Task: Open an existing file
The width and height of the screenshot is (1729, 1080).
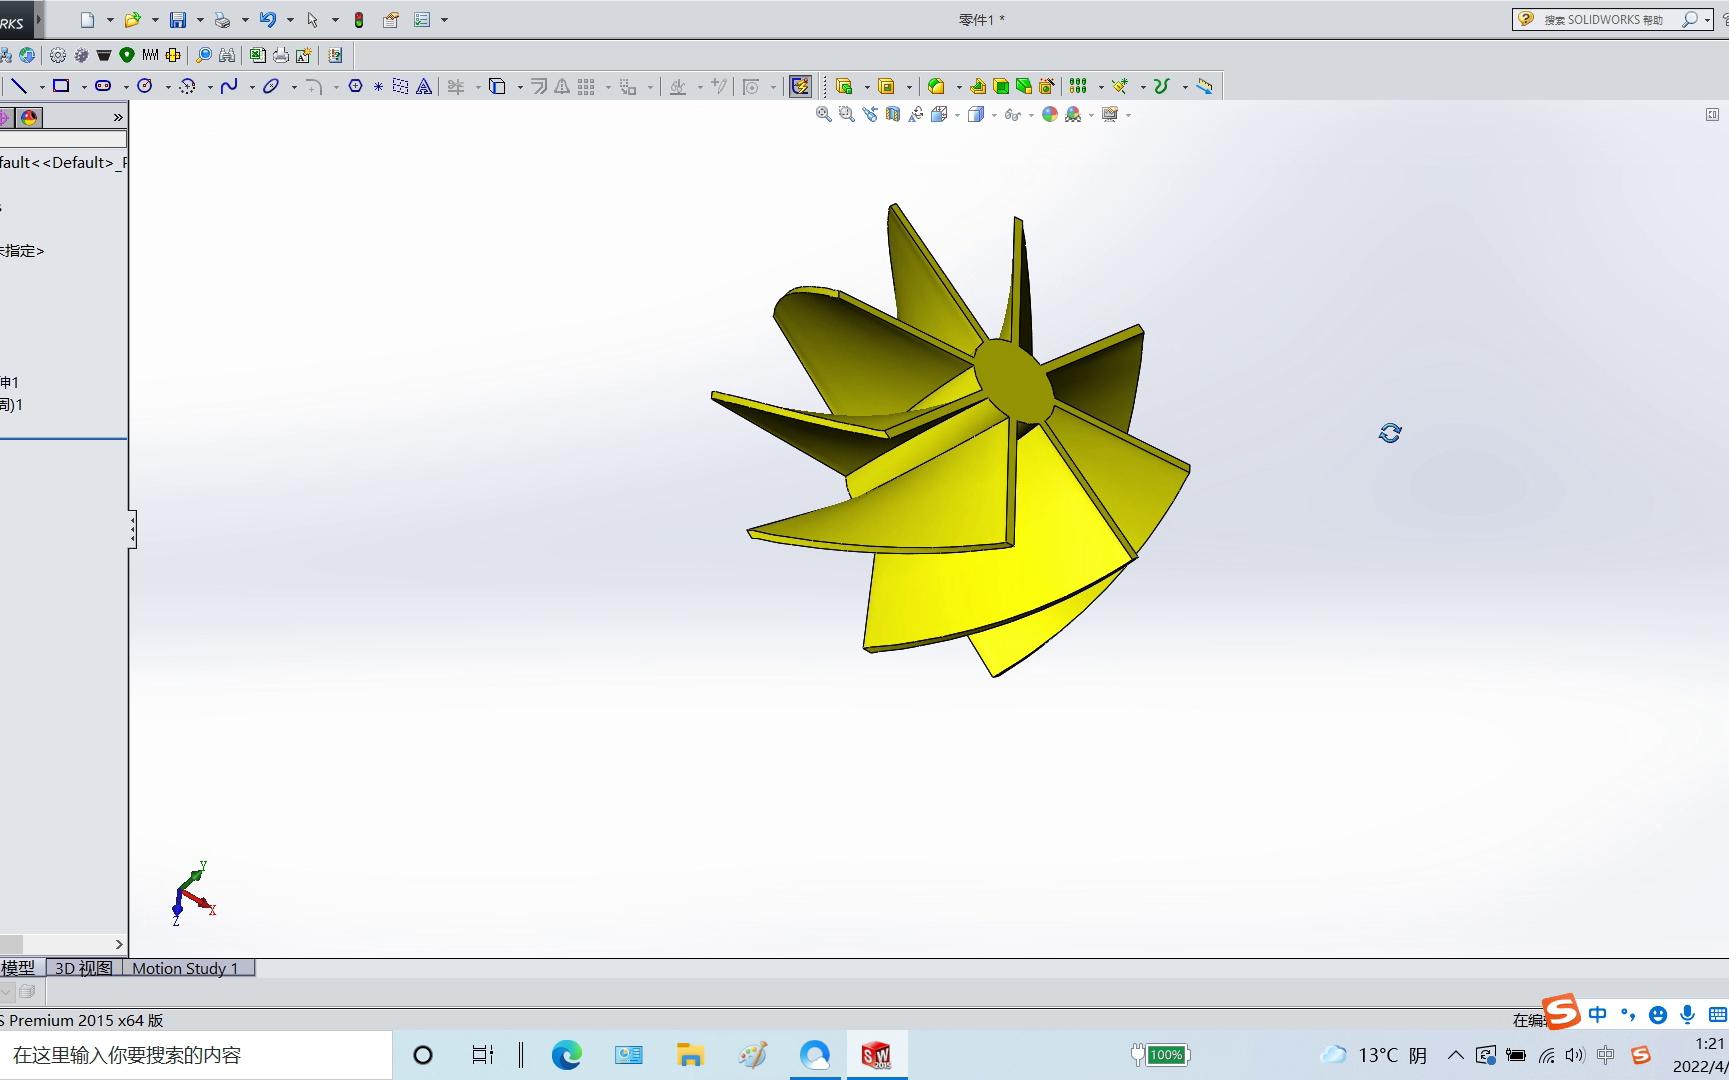Action: tap(132, 20)
